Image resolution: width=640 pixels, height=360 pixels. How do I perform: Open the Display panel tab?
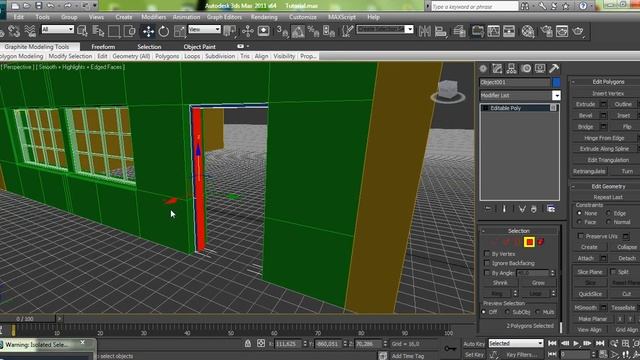[540, 69]
